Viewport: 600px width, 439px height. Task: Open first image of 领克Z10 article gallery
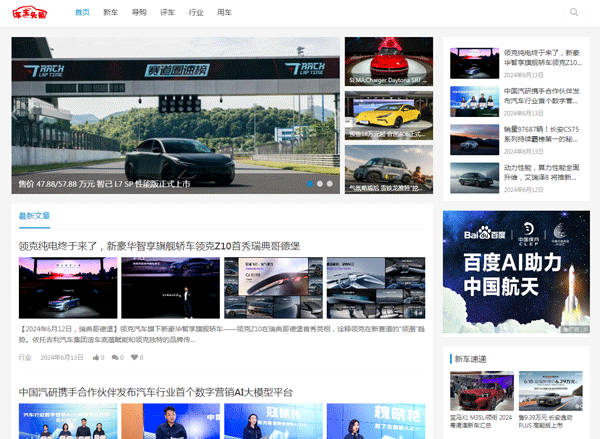[x=68, y=288]
